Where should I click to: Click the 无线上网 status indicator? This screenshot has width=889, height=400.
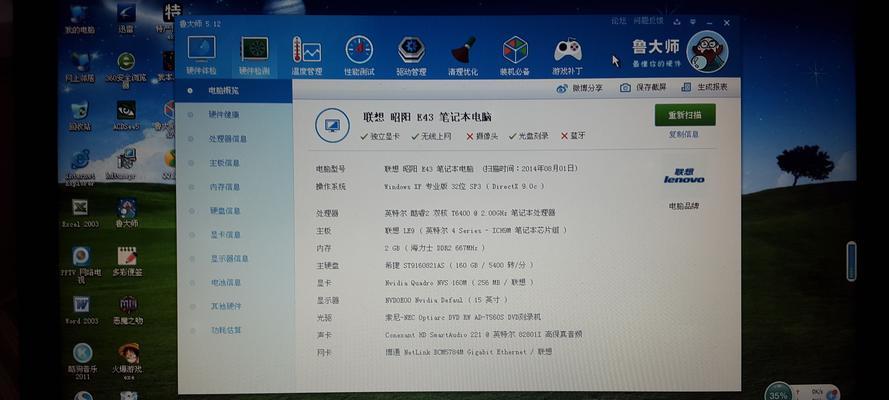tap(431, 137)
